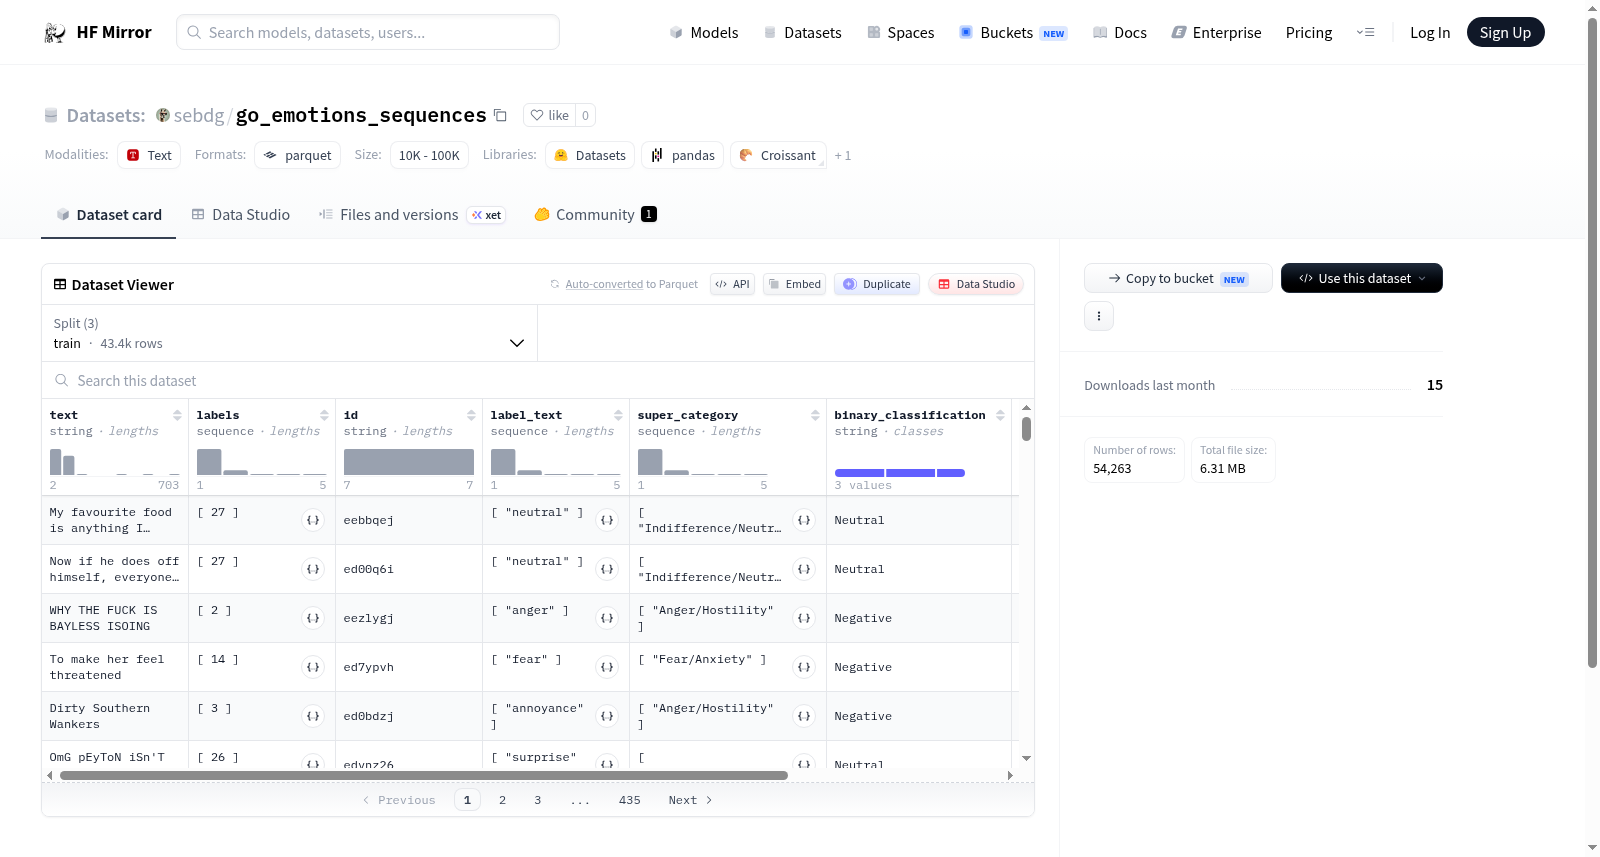The height and width of the screenshot is (857, 1600).
Task: Click the Datasets library tag
Action: click(x=590, y=155)
